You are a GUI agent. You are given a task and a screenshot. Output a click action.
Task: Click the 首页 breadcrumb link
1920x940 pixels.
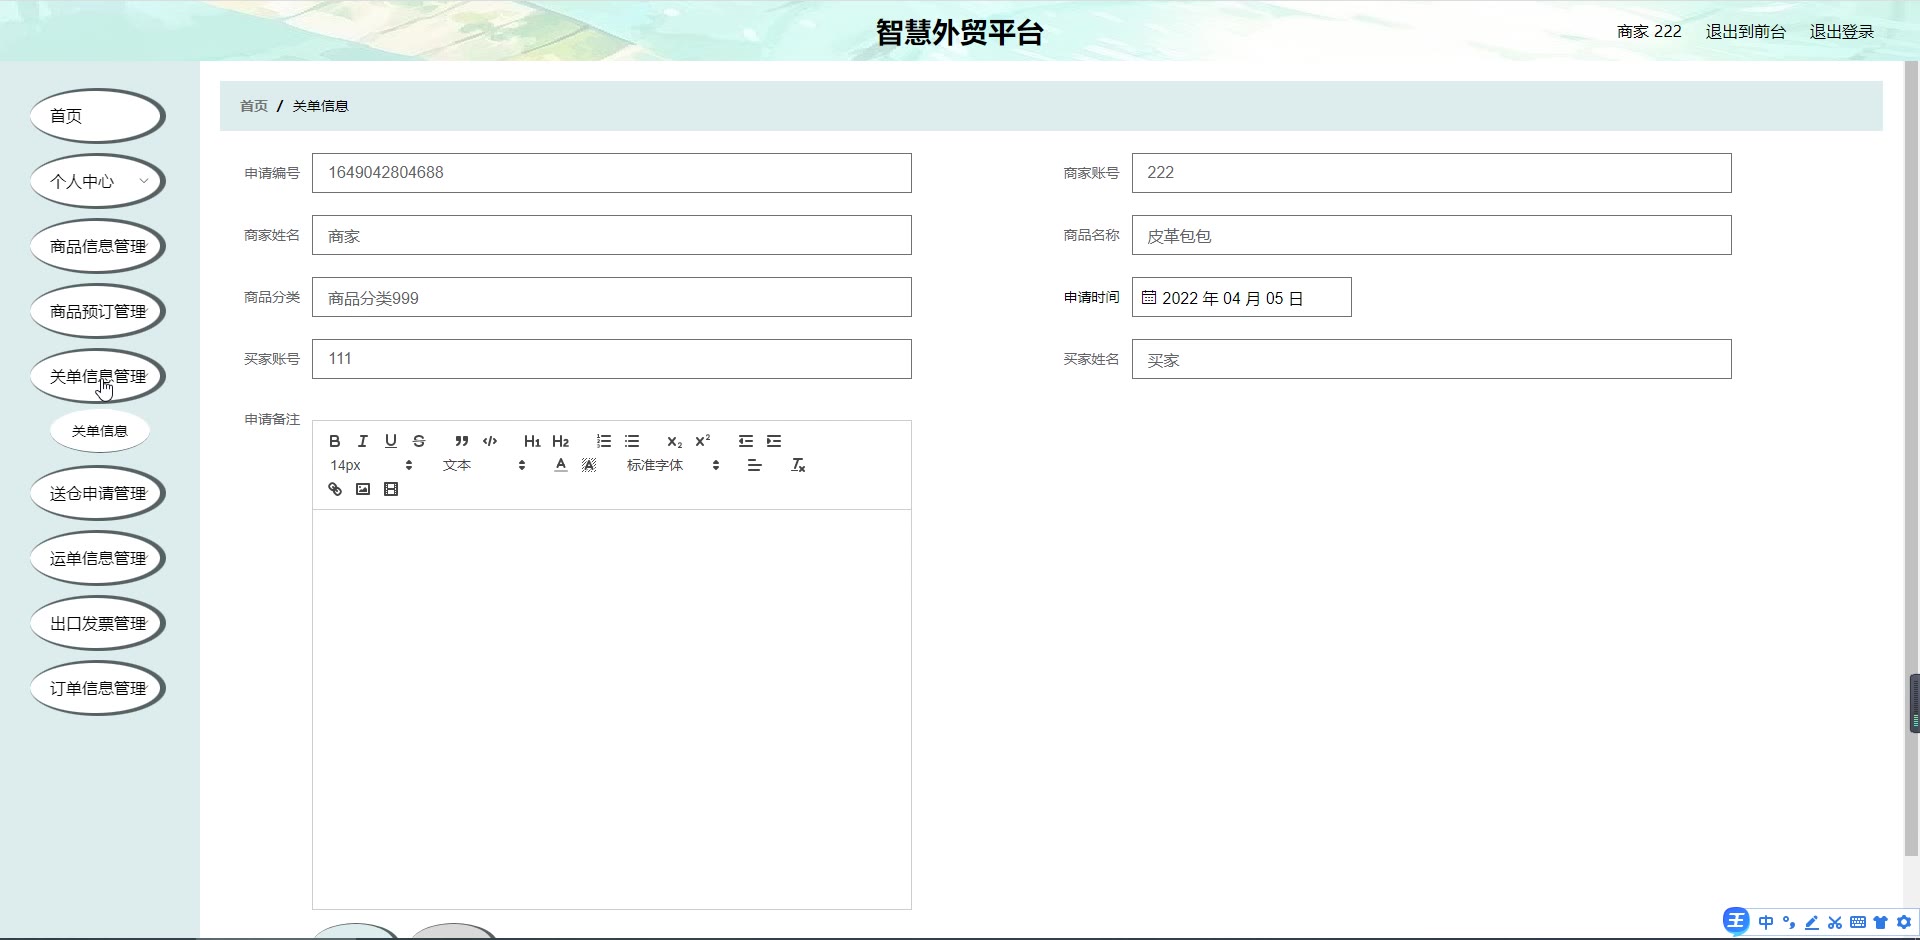tap(254, 106)
